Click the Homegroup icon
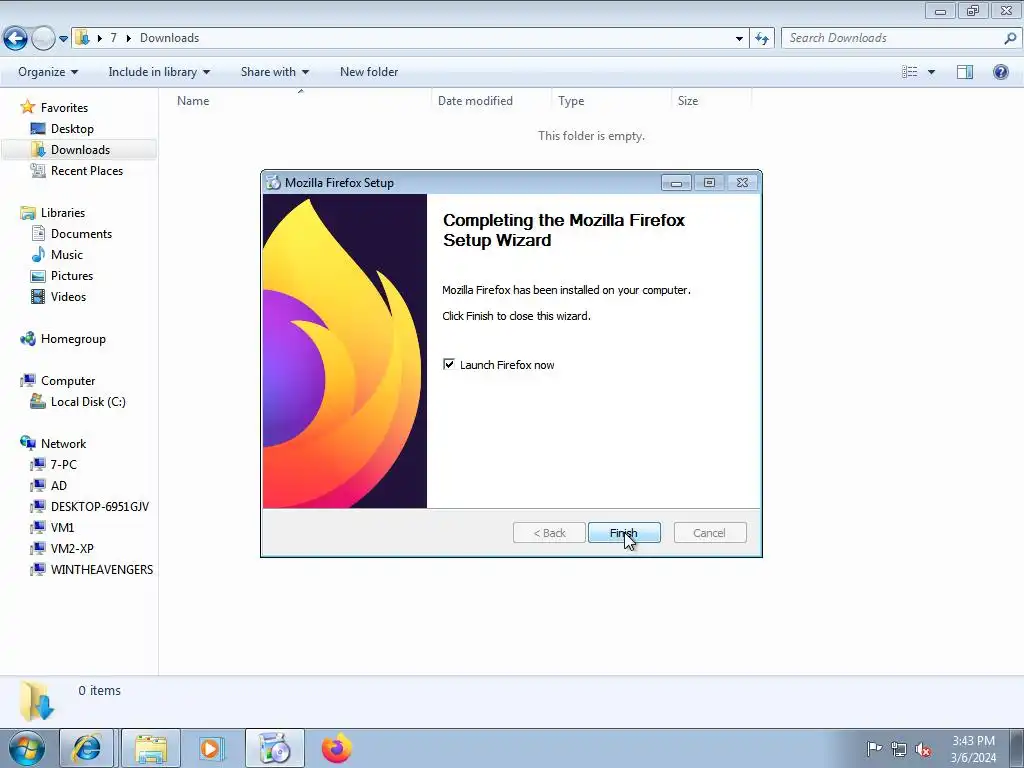Viewport: 1024px width, 768px height. (x=27, y=339)
